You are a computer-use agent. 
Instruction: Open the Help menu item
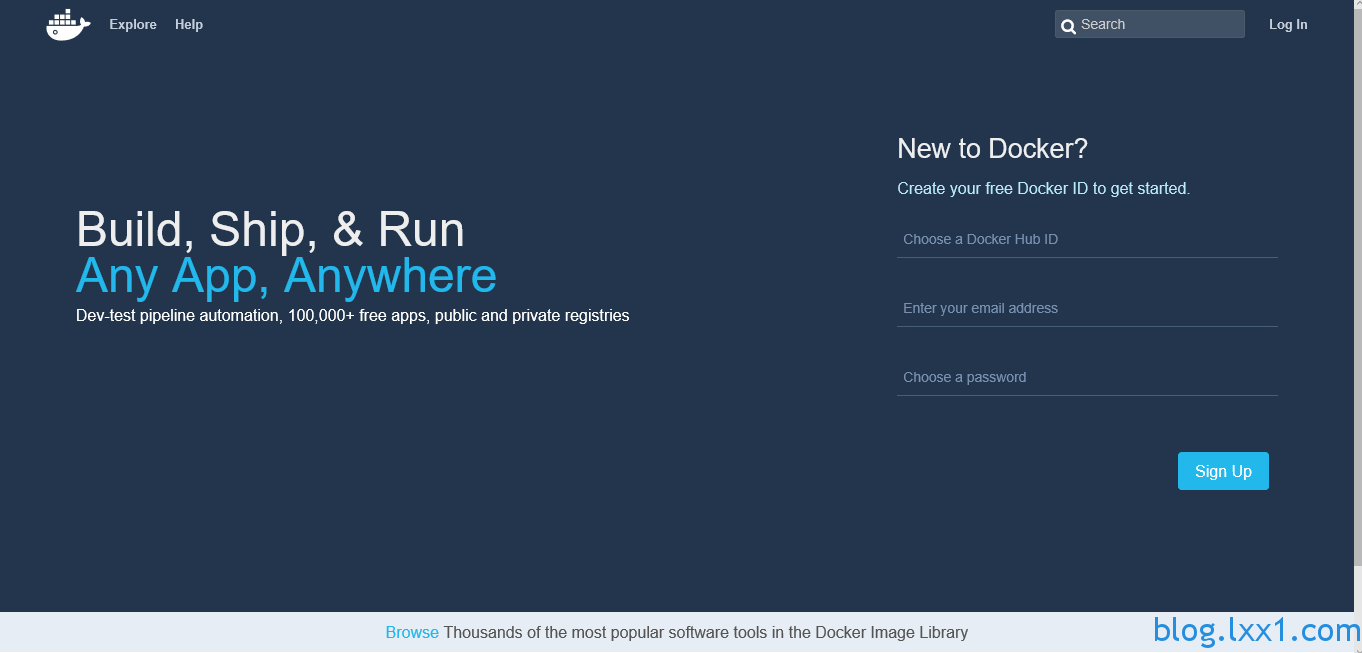click(189, 24)
